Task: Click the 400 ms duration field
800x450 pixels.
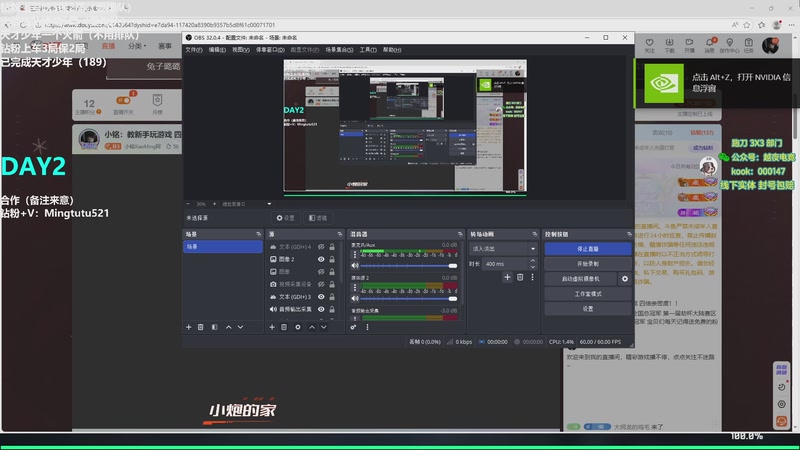Action: pos(505,264)
